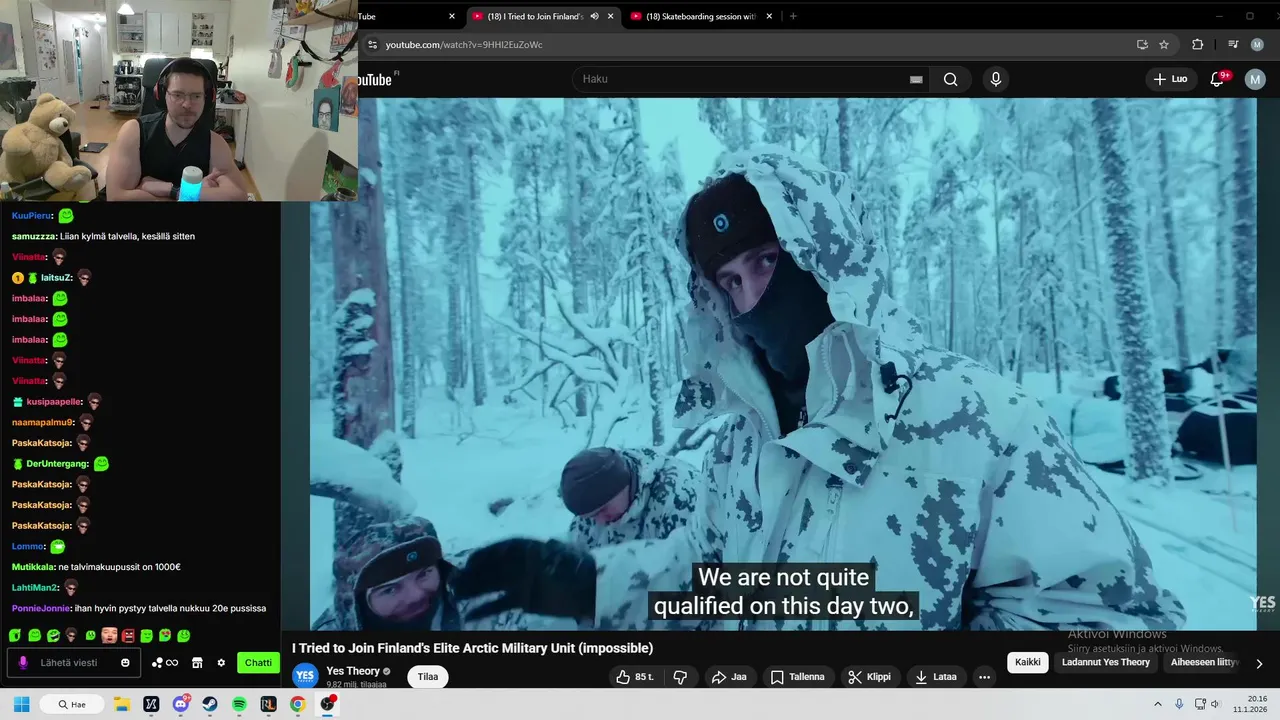Open Yes Theory channel name link

(353, 671)
